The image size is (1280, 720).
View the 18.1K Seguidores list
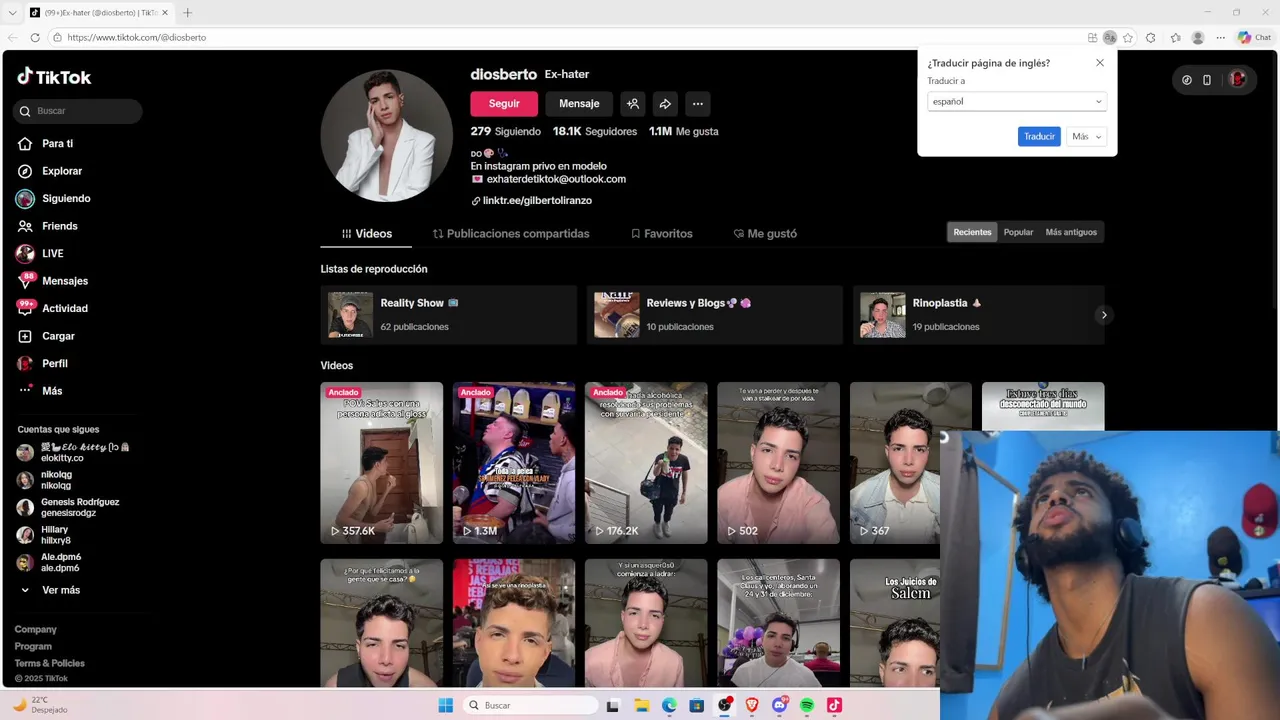pos(595,131)
